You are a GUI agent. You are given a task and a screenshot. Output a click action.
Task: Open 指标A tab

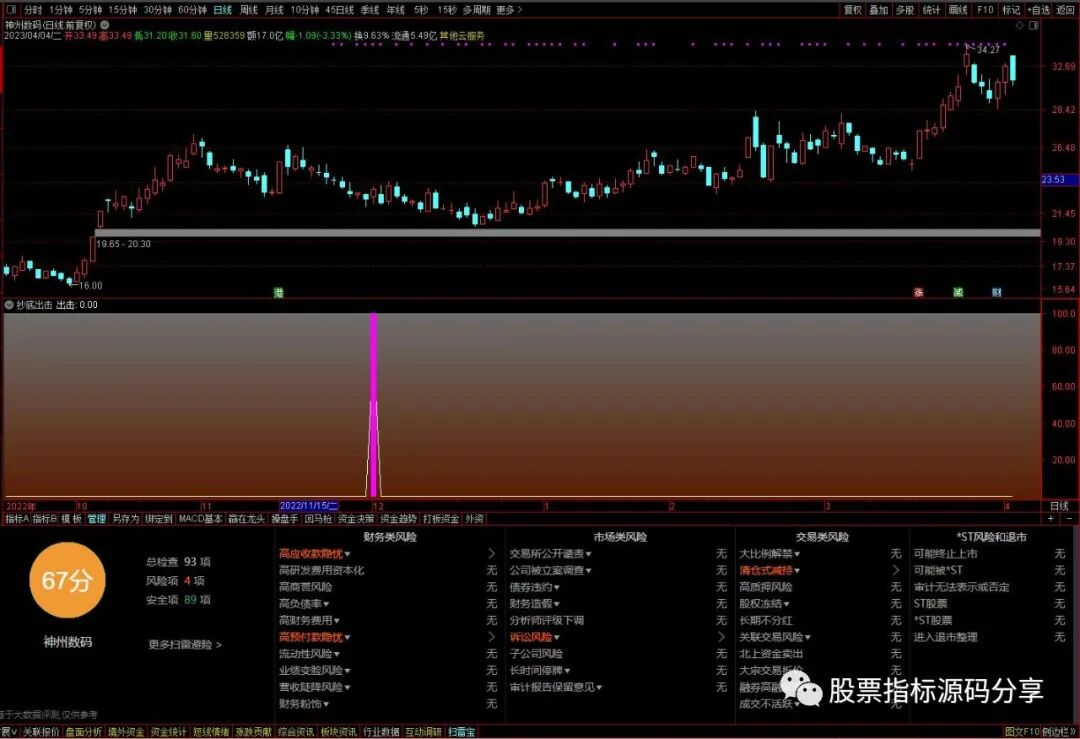(17, 519)
